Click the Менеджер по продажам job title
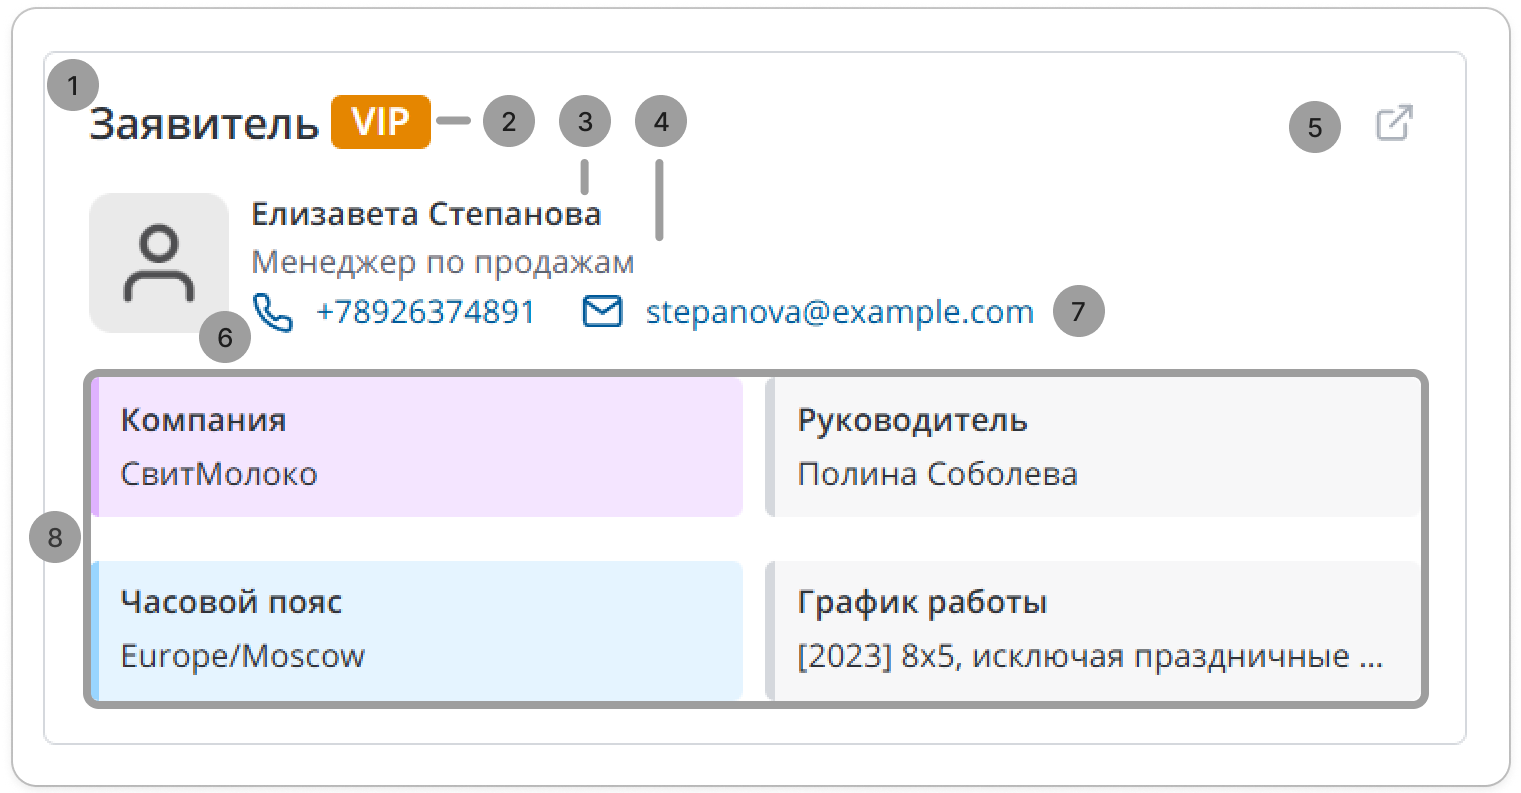The width and height of the screenshot is (1521, 793). [x=442, y=262]
